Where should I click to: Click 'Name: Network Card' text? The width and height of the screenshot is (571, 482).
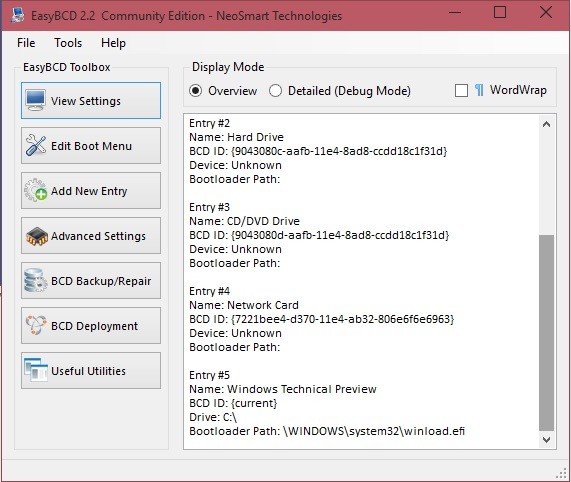[244, 305]
